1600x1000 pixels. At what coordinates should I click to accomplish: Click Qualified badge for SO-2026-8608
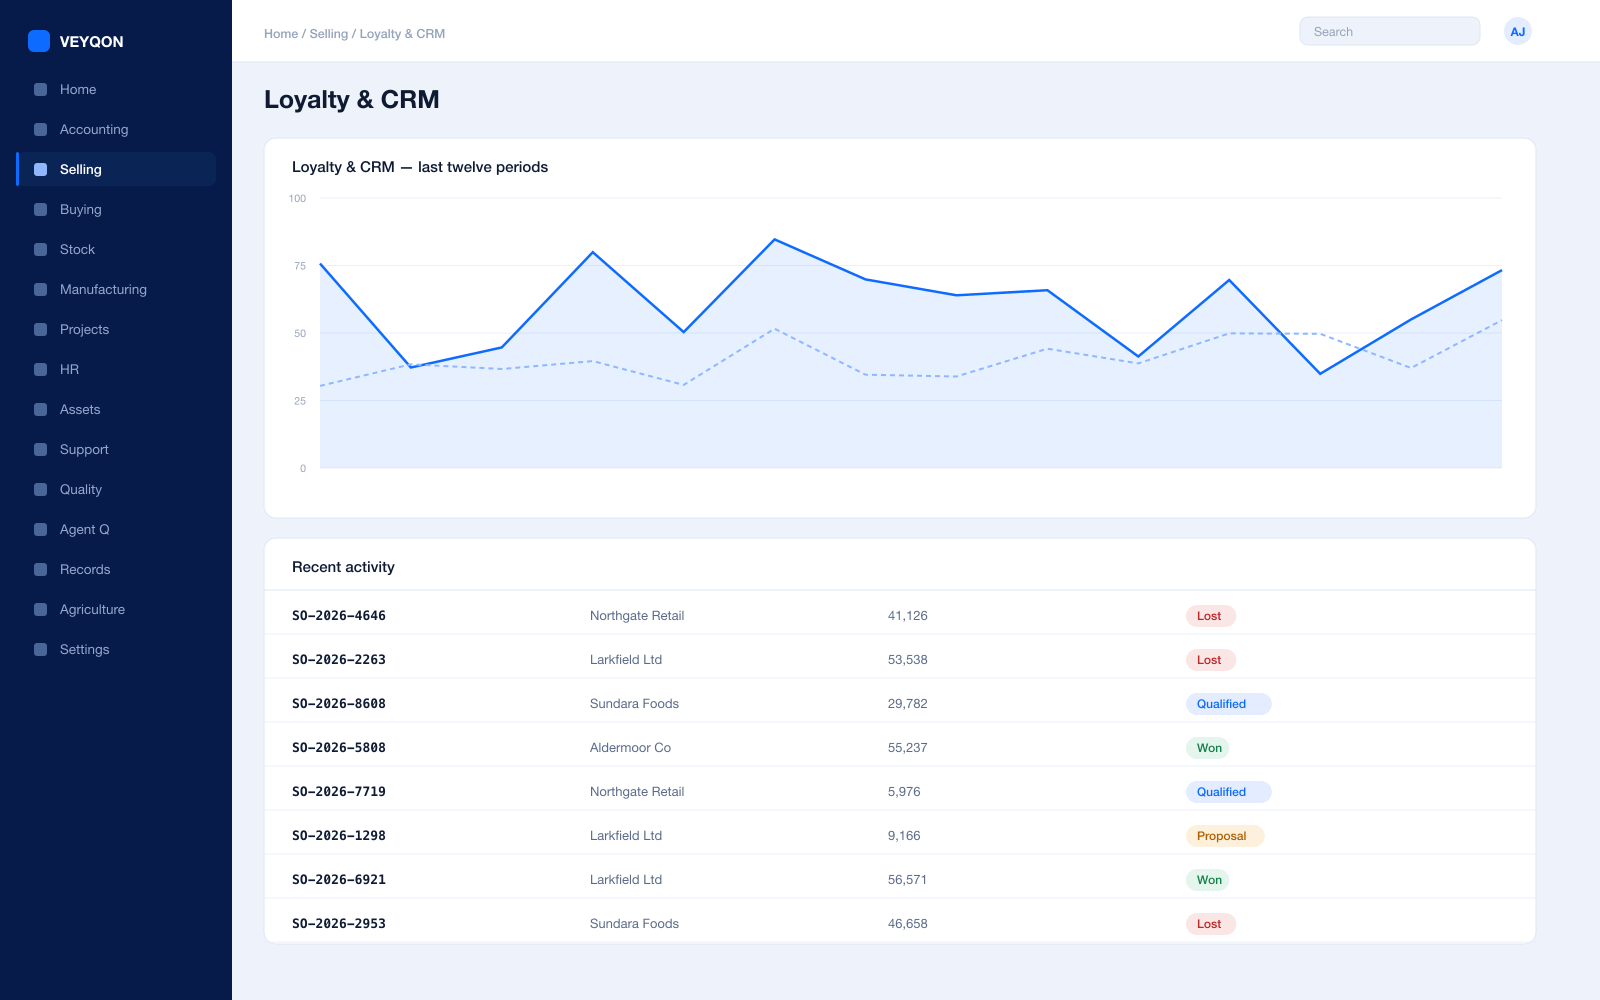point(1228,704)
